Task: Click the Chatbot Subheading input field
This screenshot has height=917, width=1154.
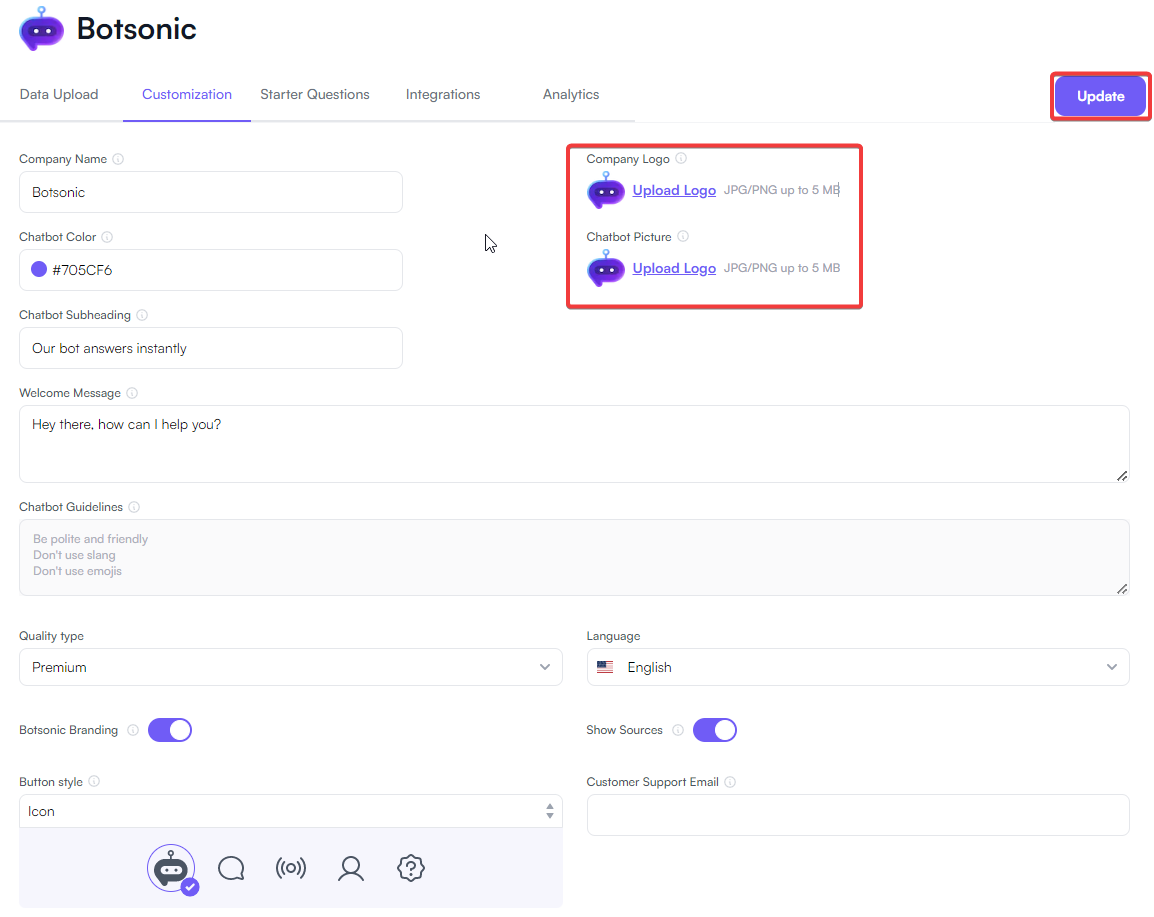Action: 210,348
